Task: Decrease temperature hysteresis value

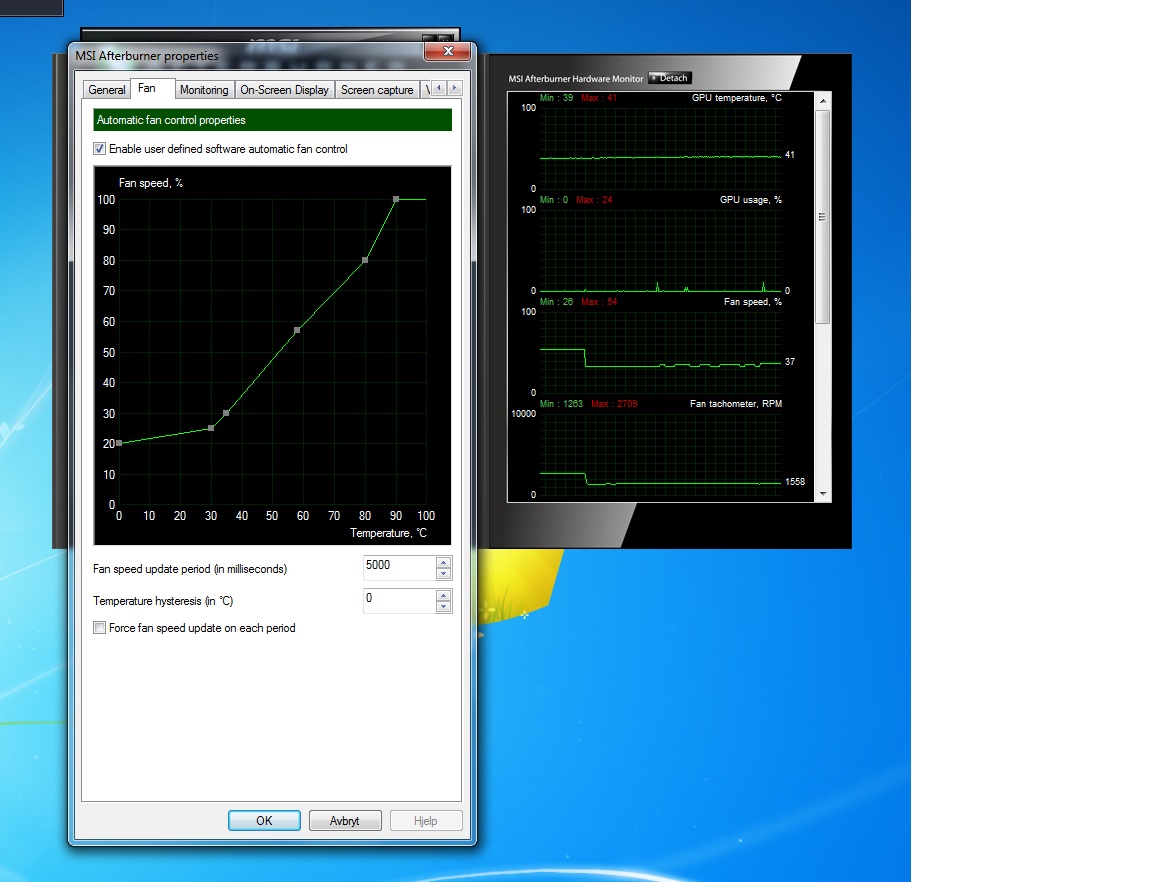Action: (x=443, y=606)
